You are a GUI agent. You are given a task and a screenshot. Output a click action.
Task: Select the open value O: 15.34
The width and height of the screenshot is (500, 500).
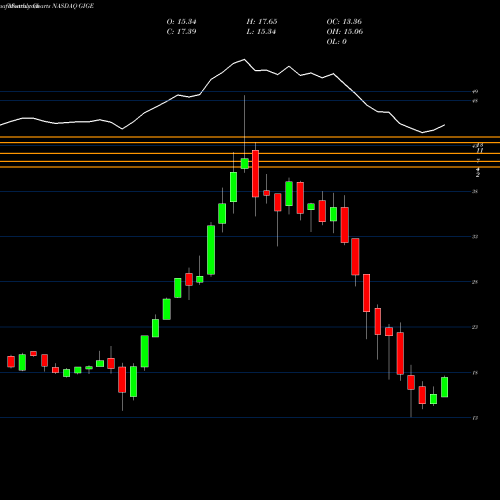click(181, 22)
